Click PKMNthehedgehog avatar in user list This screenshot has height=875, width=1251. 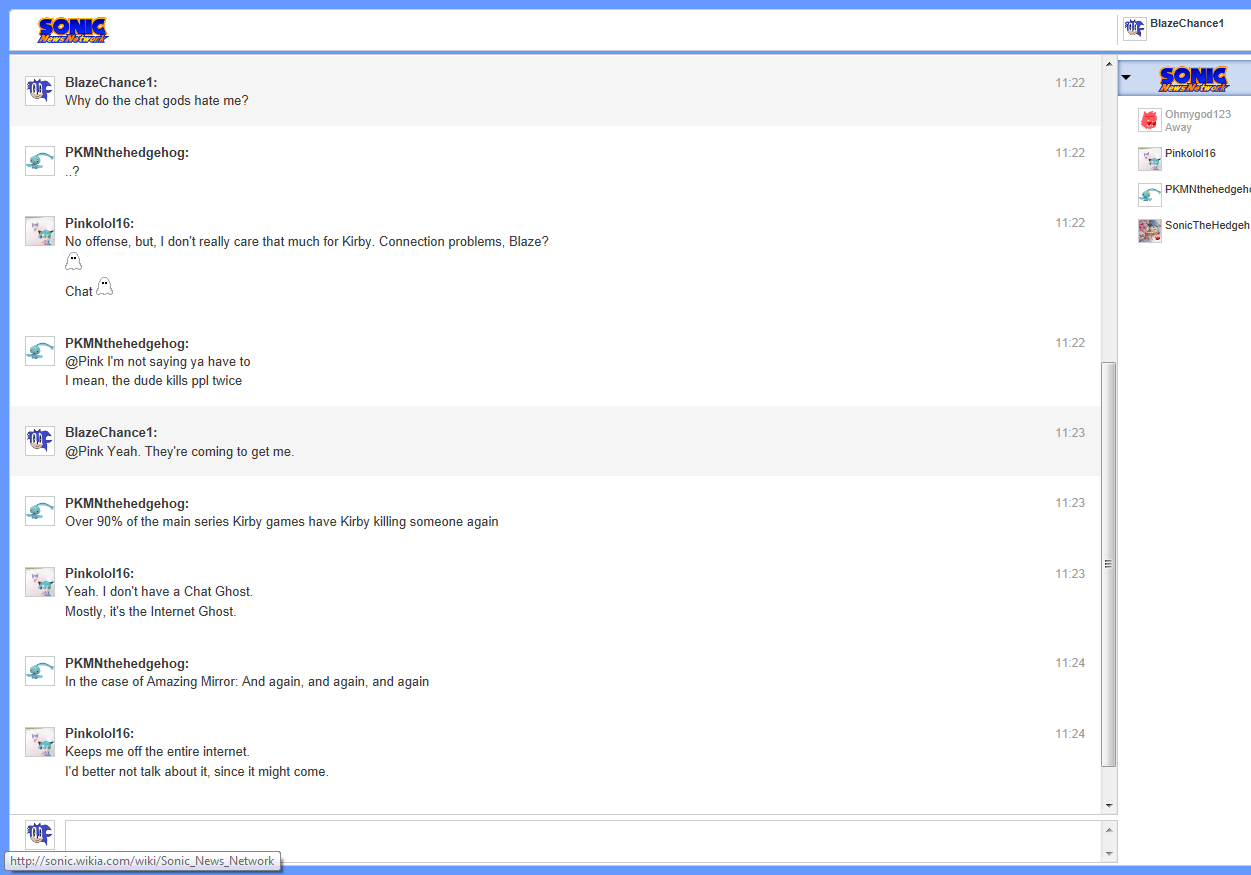click(1149, 195)
